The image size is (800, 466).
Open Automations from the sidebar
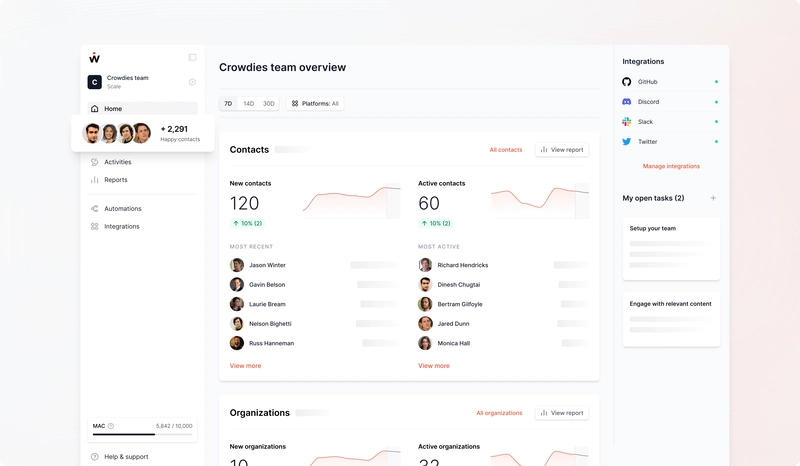click(x=122, y=209)
